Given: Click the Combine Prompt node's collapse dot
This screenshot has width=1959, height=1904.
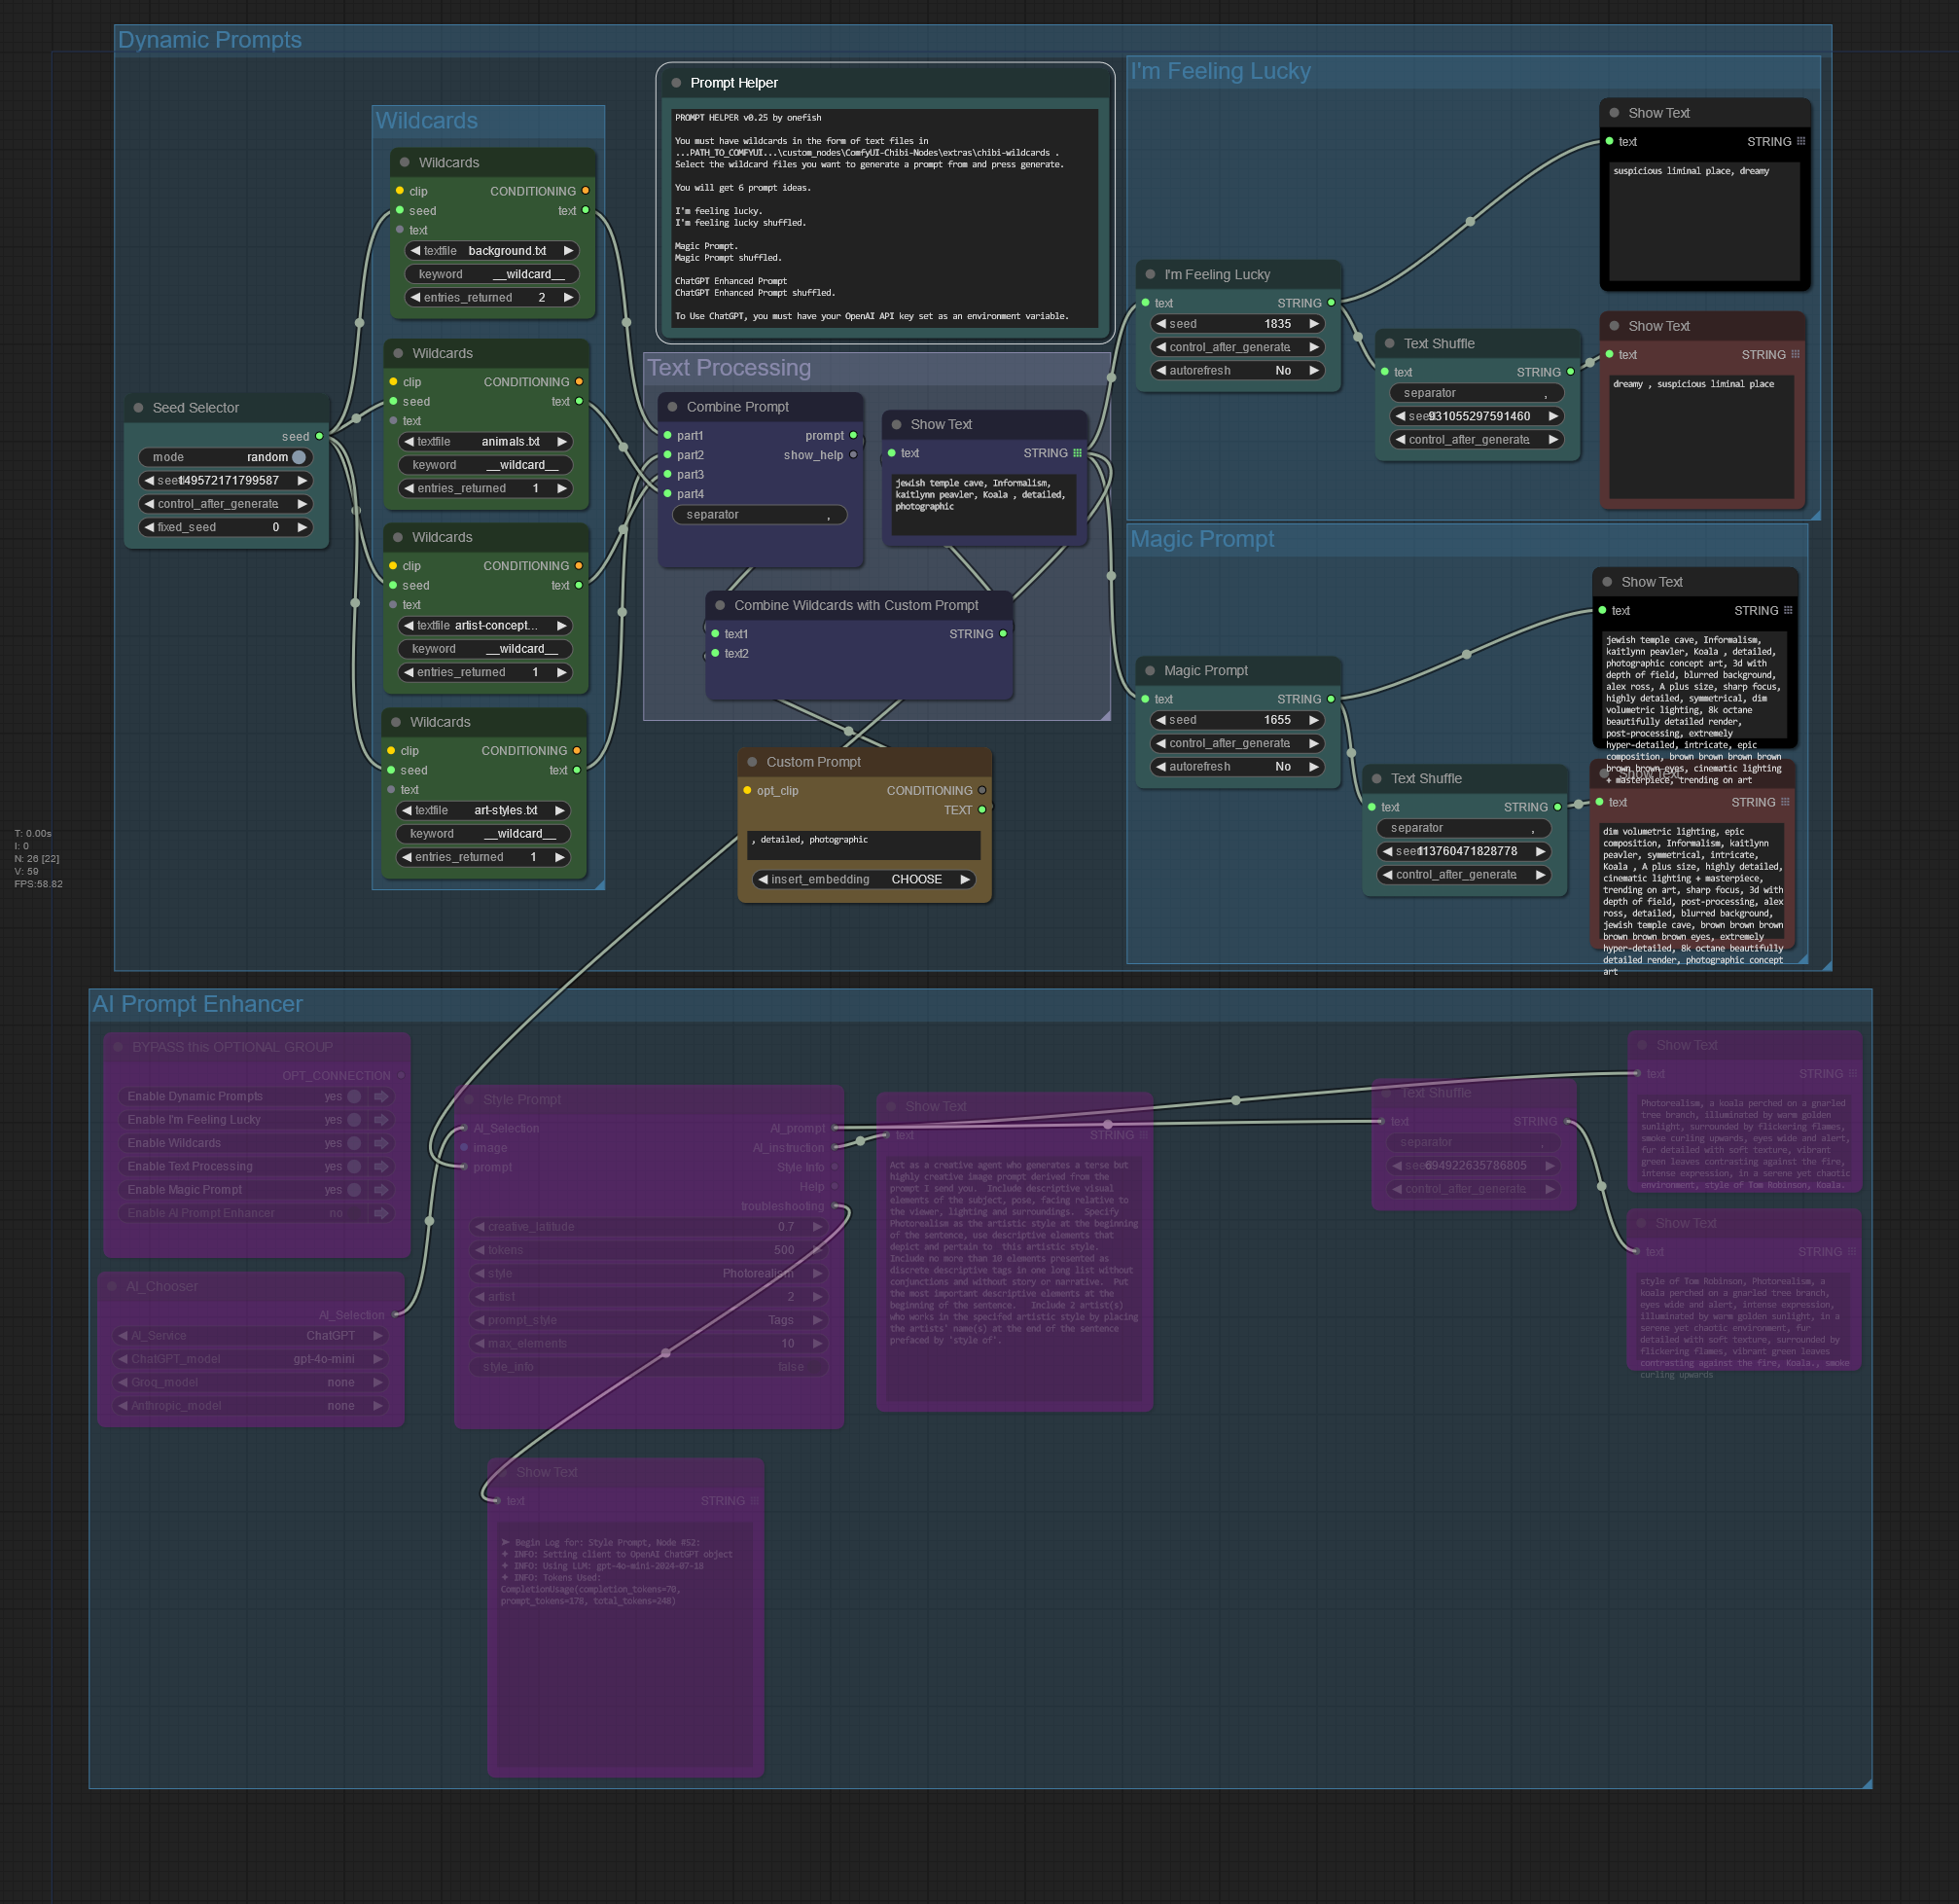Looking at the screenshot, I should coord(672,407).
